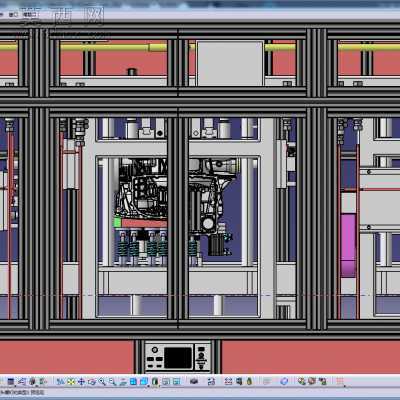Click the Zoom Out magnifier icon
400x400 pixels.
(112, 381)
